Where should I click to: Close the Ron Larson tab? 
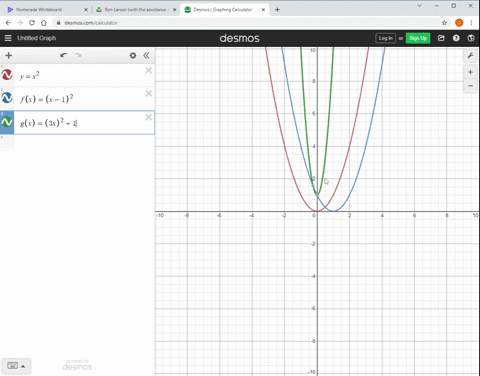point(174,10)
